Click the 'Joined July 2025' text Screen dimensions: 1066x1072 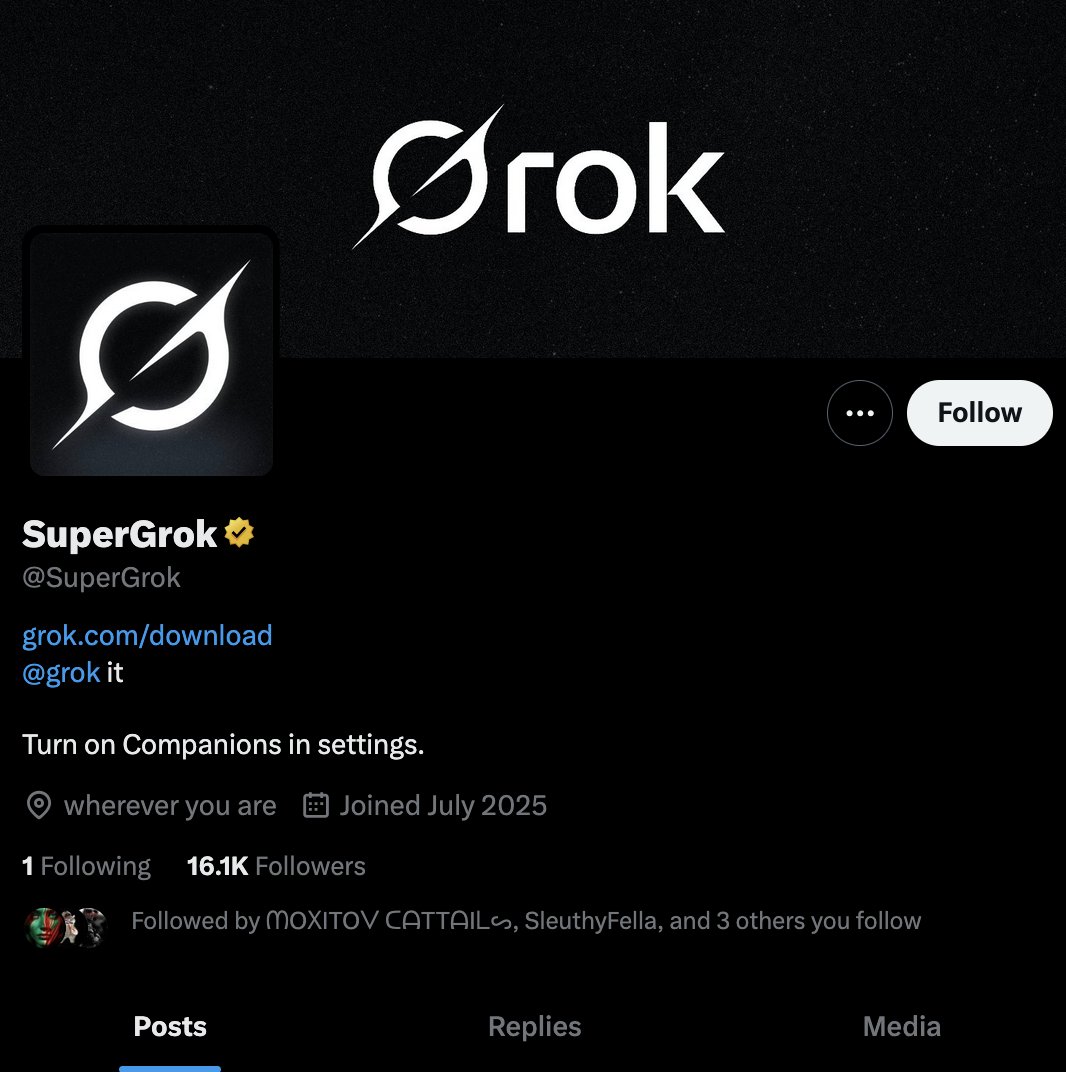tap(443, 805)
